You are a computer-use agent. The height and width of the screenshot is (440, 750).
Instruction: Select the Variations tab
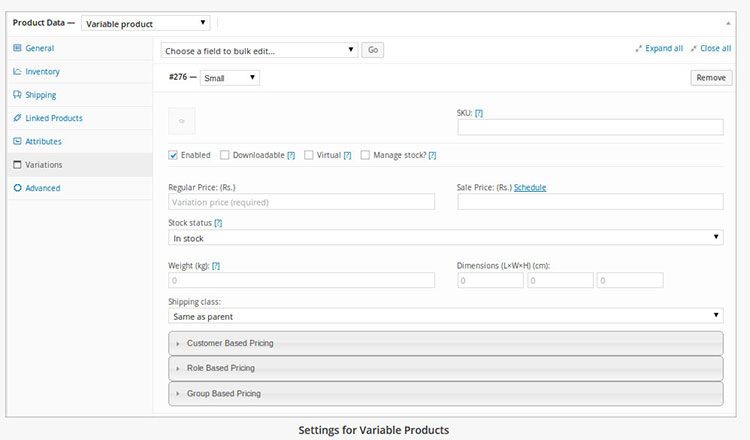[44, 165]
